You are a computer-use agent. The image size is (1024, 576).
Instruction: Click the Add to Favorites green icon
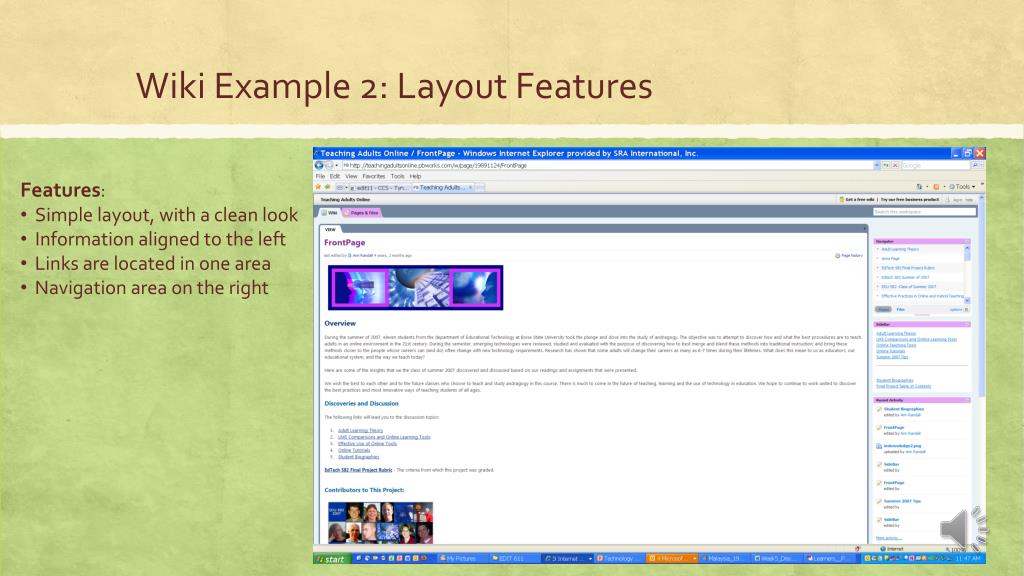tap(327, 187)
